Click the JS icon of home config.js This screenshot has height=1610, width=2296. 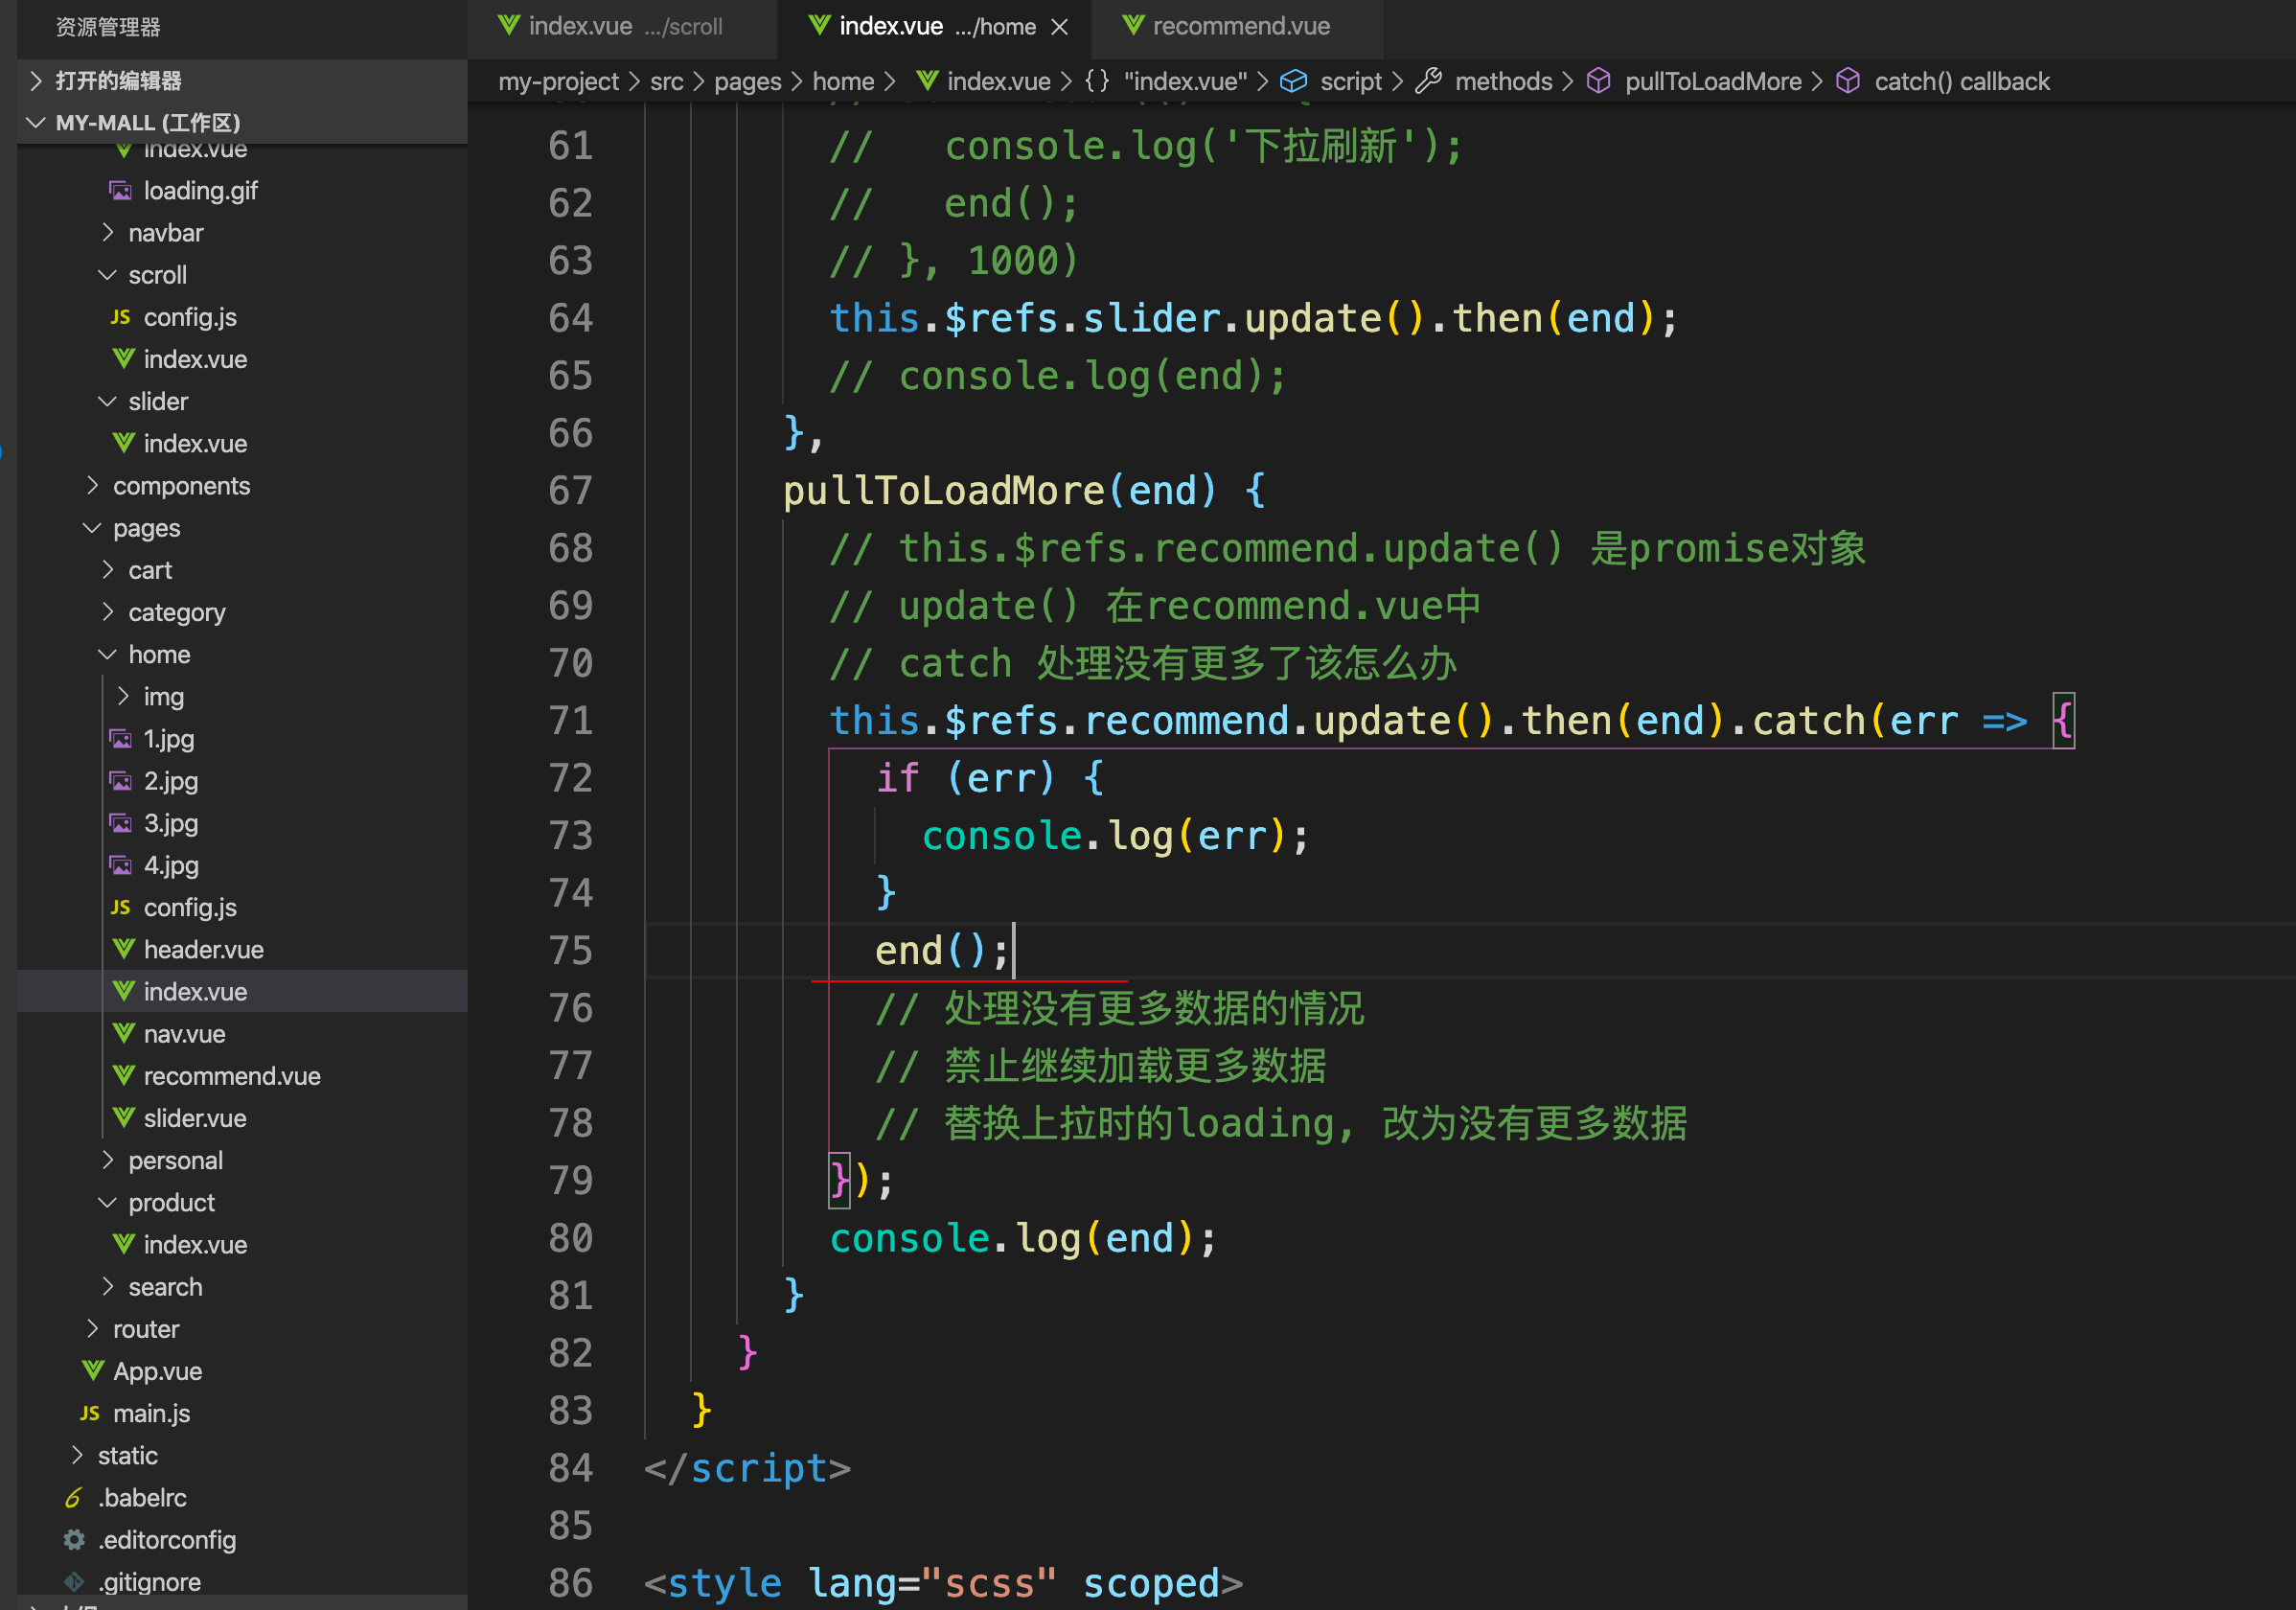[x=120, y=907]
